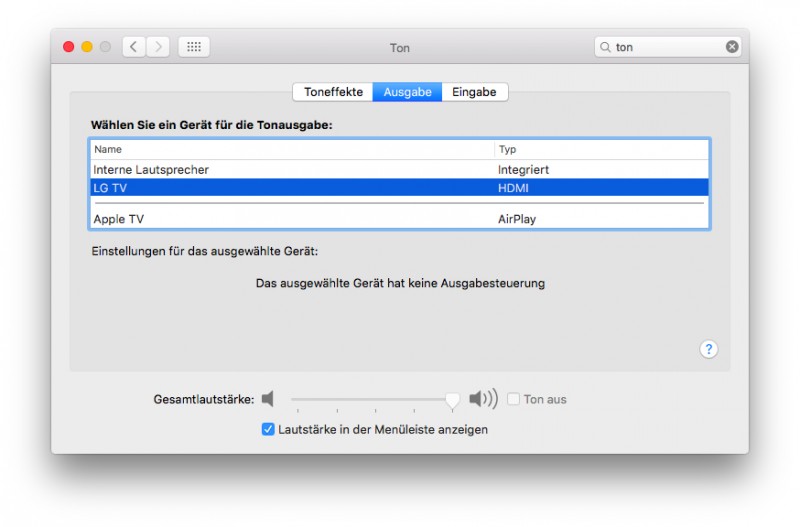Viewport: 800px width, 527px height.
Task: Click the low volume speaker icon
Action: (267, 400)
